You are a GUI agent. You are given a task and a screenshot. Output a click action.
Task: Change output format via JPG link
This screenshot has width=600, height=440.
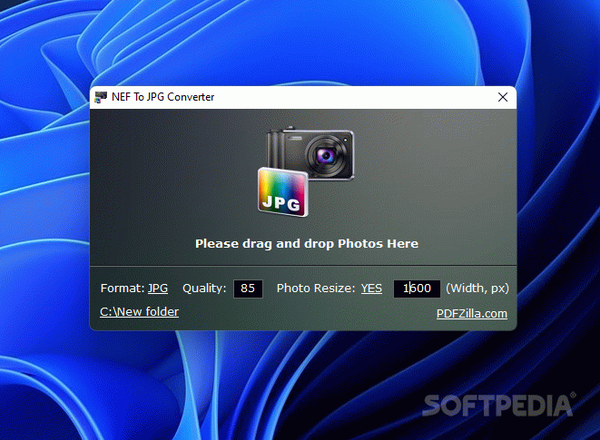[x=158, y=288]
